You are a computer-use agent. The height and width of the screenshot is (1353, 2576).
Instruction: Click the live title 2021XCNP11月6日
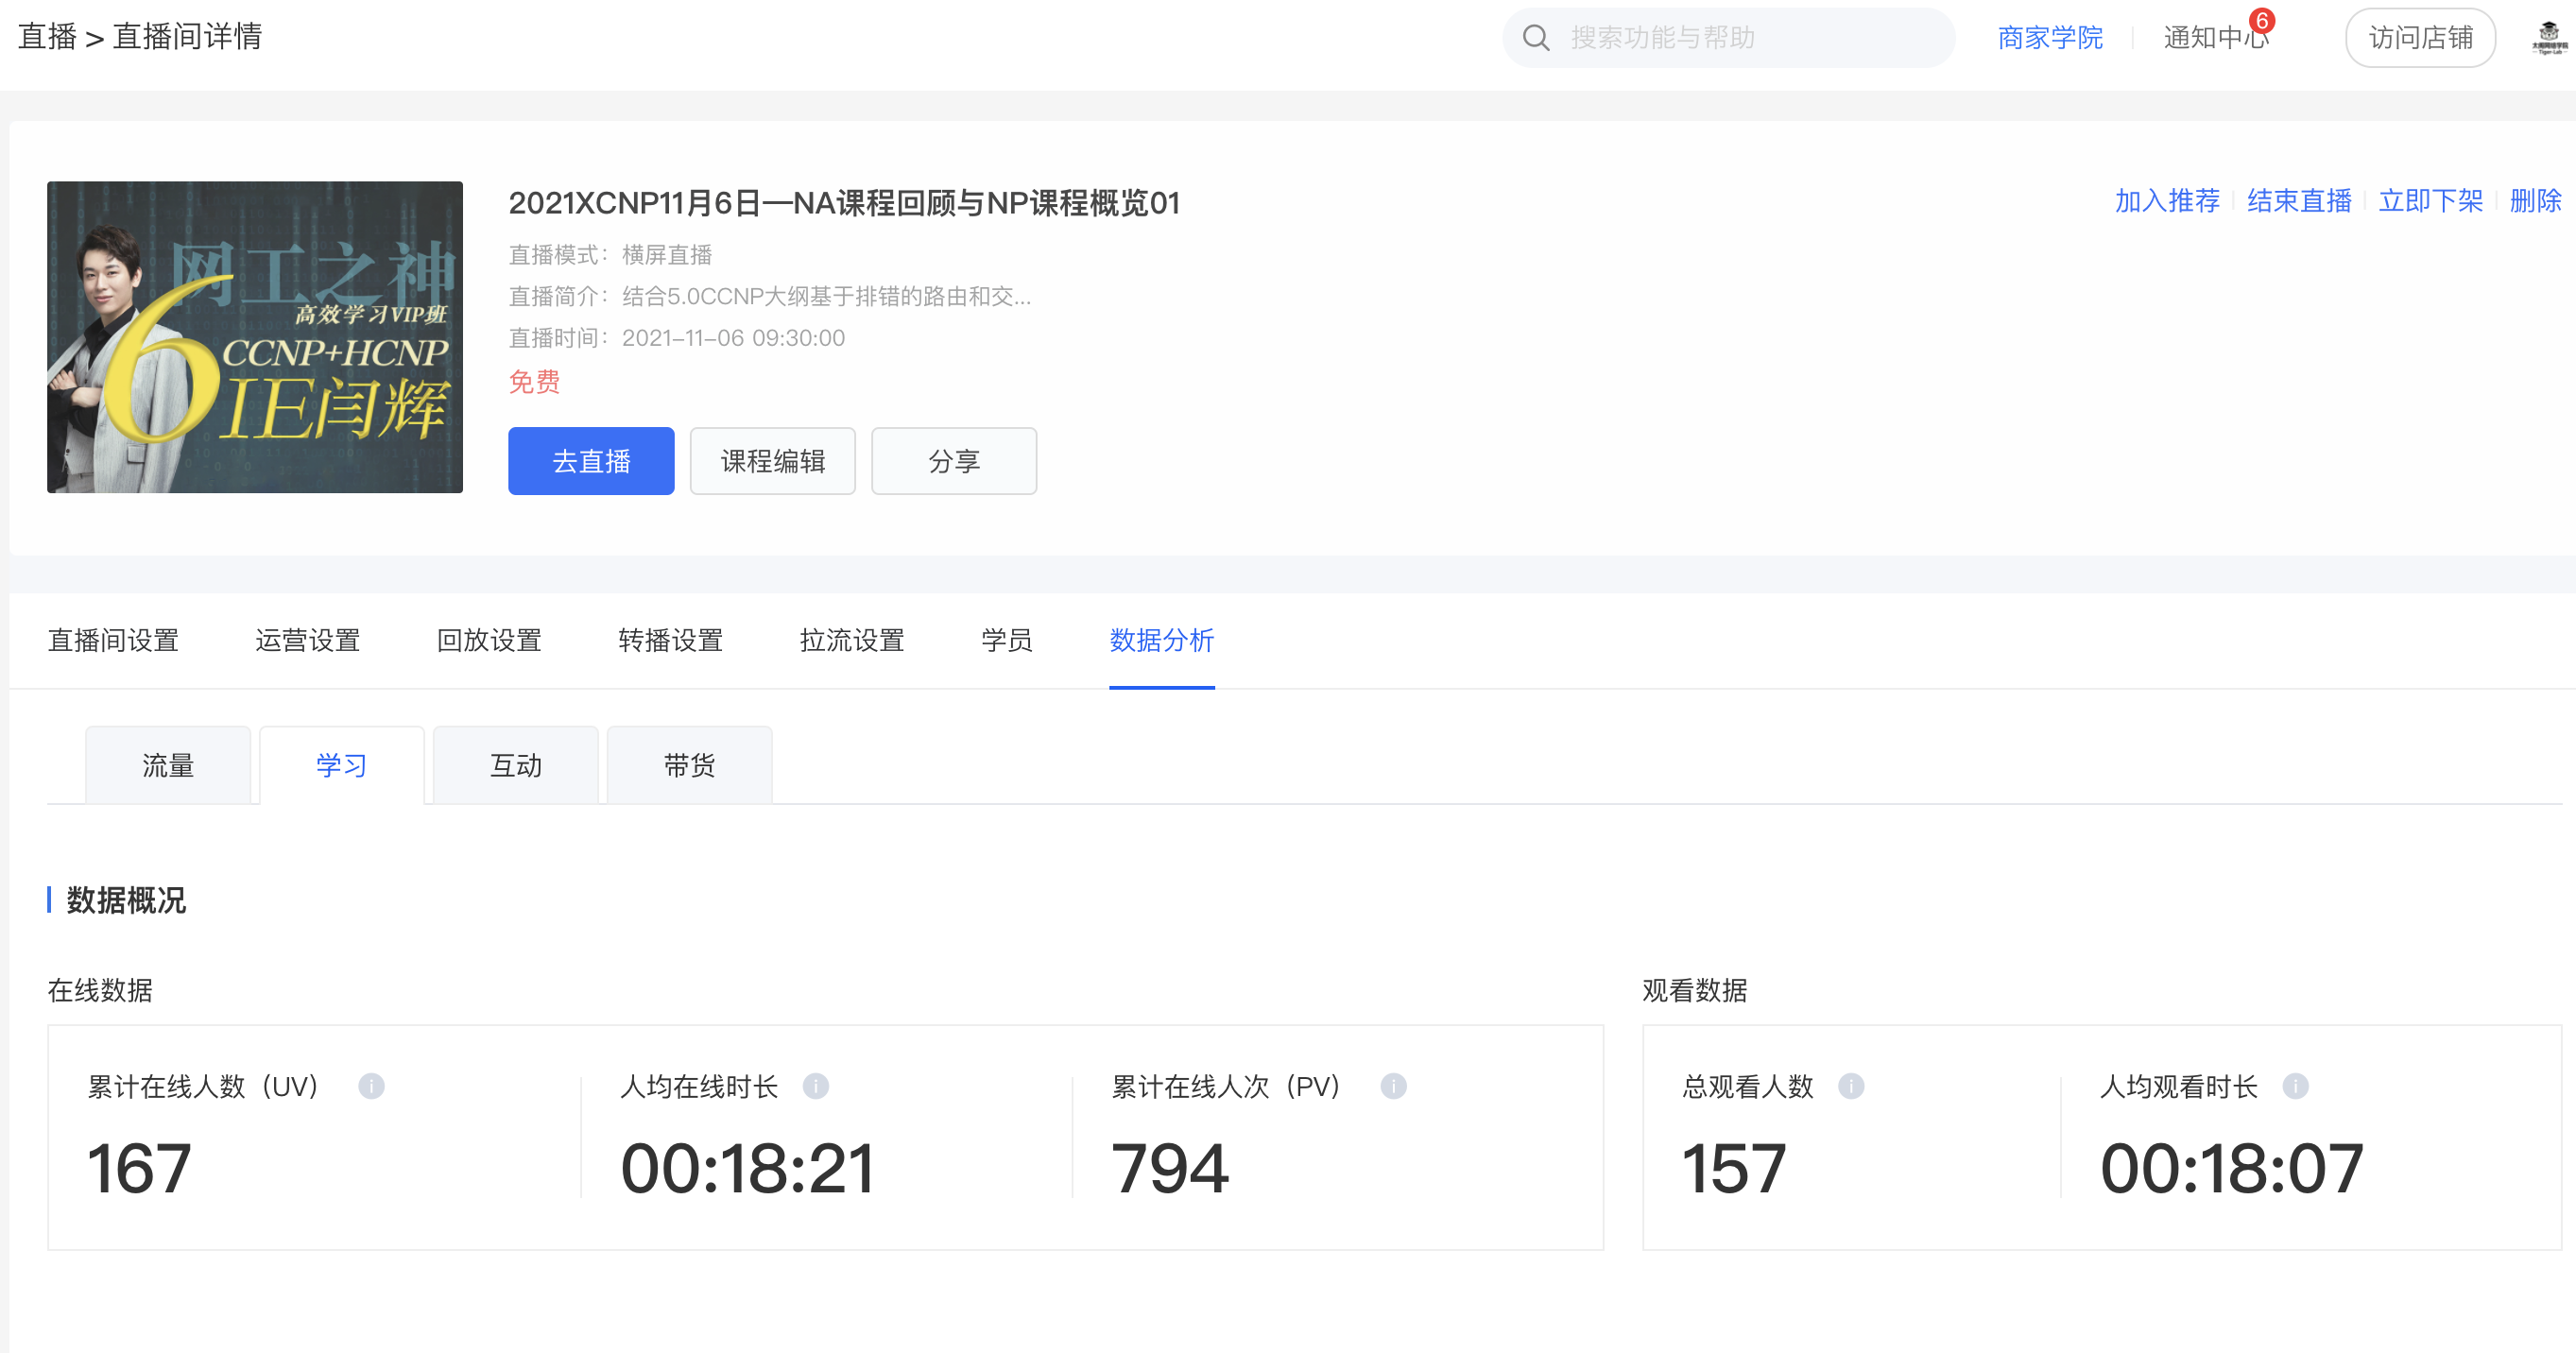(x=844, y=203)
